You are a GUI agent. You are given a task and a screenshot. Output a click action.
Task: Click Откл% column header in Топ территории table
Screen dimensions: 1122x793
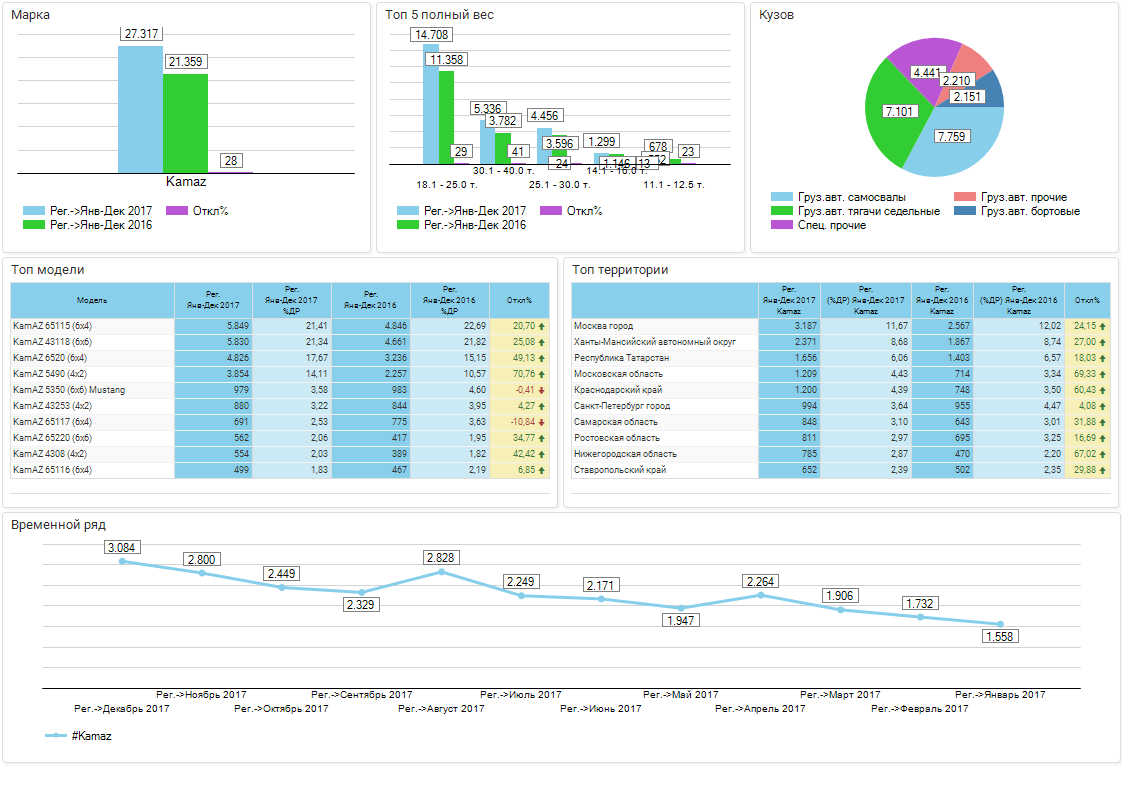1088,301
